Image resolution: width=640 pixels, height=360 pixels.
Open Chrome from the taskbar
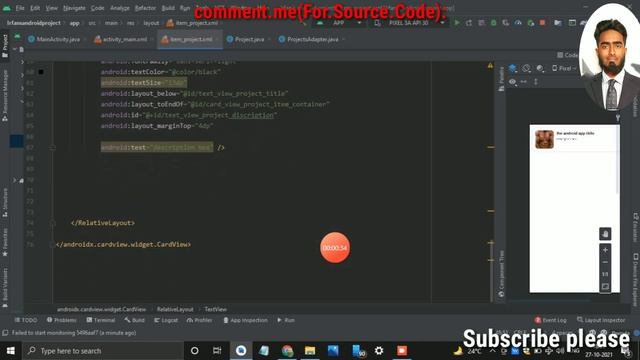click(287, 351)
